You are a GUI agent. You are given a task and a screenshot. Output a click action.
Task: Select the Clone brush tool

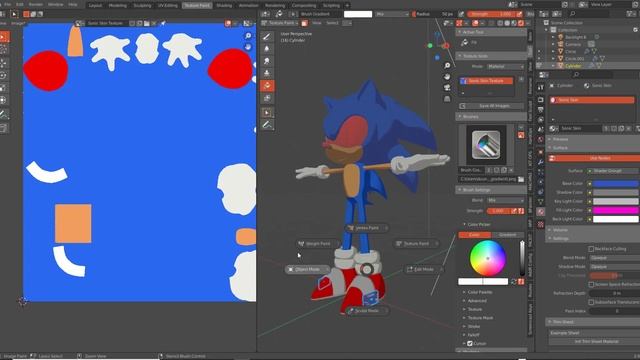click(x=267, y=73)
